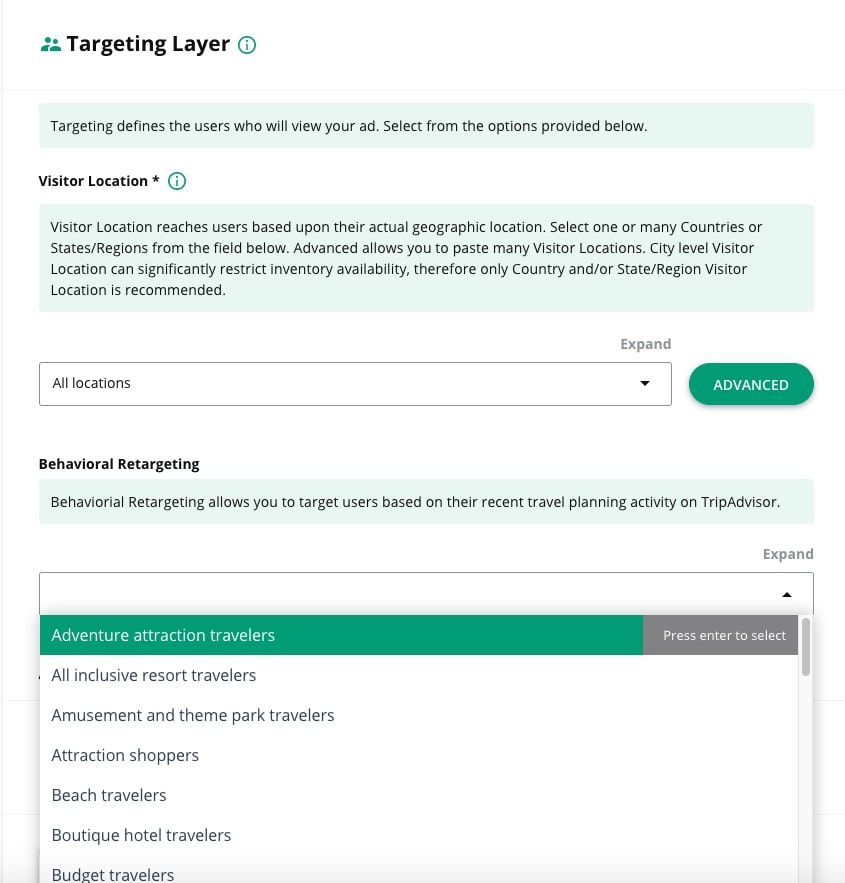Click the people icon next to Targeting Layer
This screenshot has width=845, height=883.
click(50, 45)
